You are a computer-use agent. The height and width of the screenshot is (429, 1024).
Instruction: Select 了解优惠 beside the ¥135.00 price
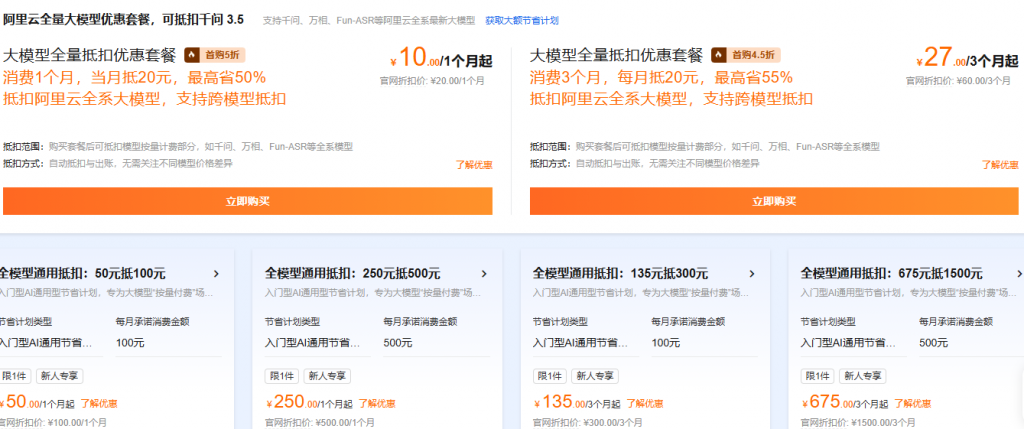(x=646, y=404)
